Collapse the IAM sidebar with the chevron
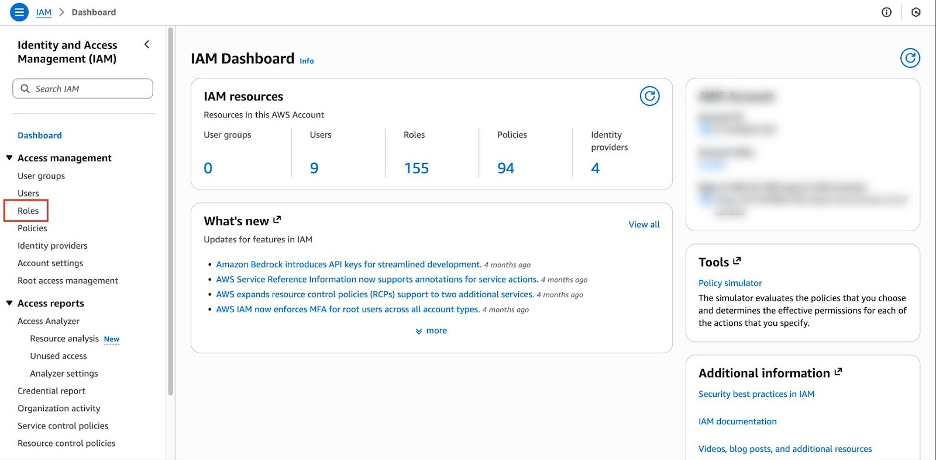 (147, 45)
